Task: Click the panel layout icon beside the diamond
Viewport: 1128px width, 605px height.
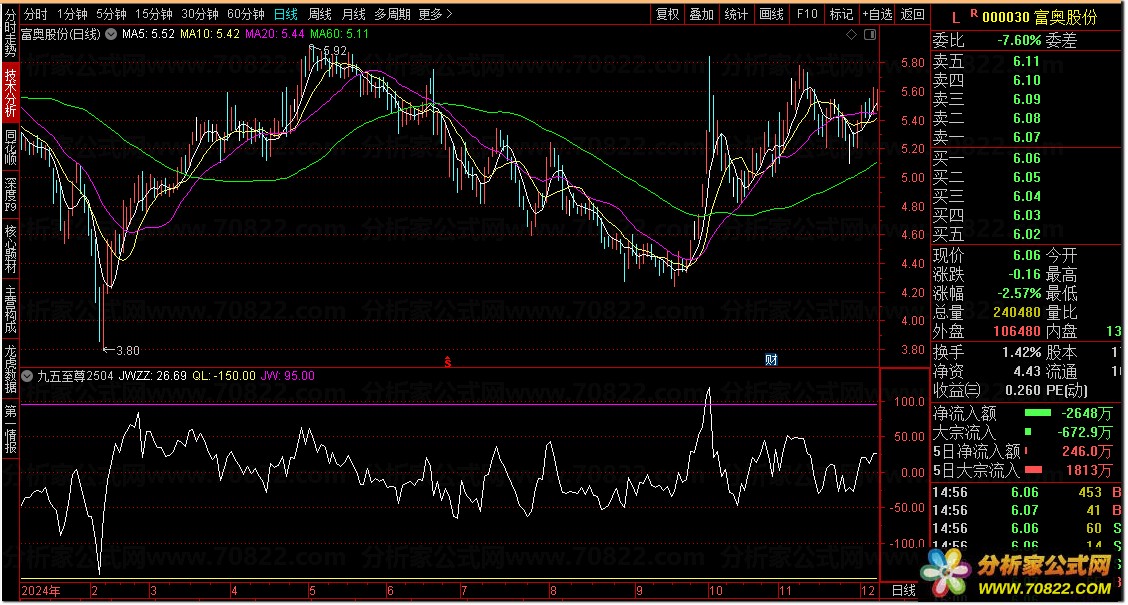Action: 868,34
